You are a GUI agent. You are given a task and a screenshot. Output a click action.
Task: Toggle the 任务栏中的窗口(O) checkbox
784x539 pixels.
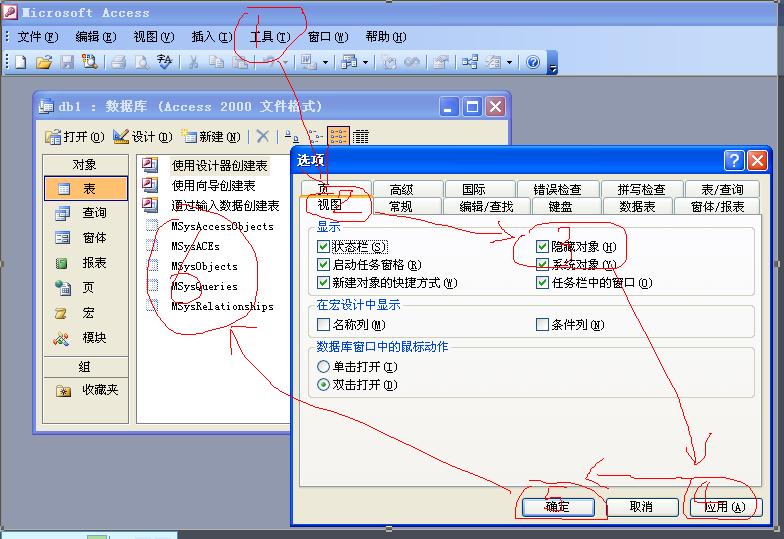click(x=542, y=282)
